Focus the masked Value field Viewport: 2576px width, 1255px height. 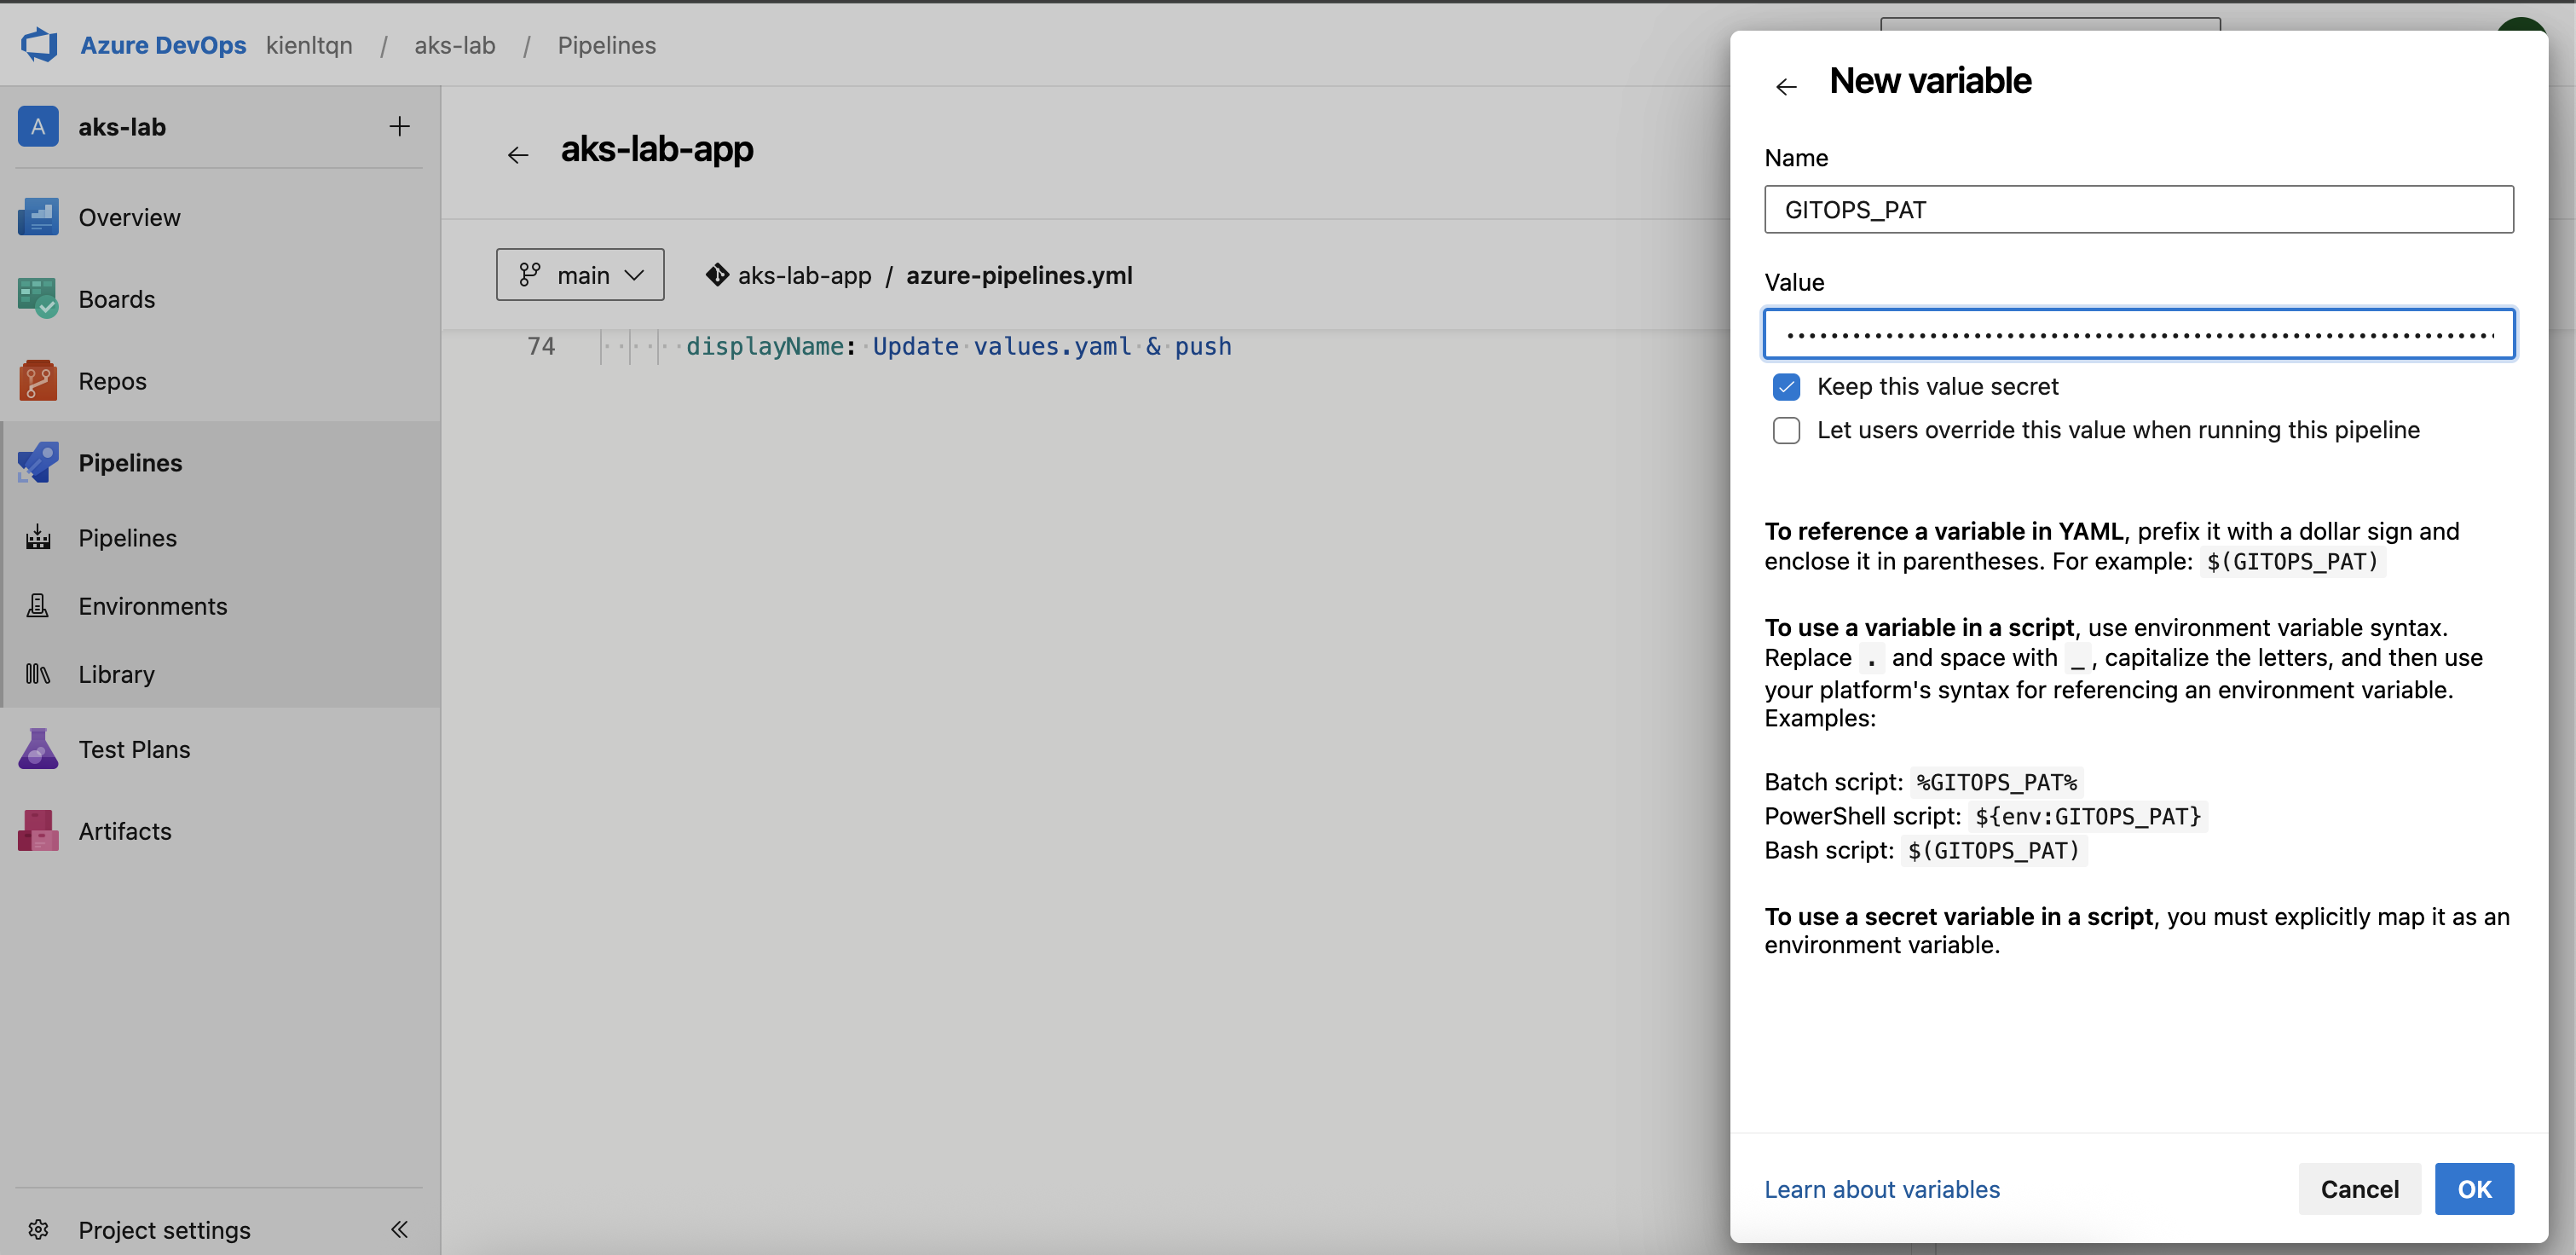pos(2139,334)
